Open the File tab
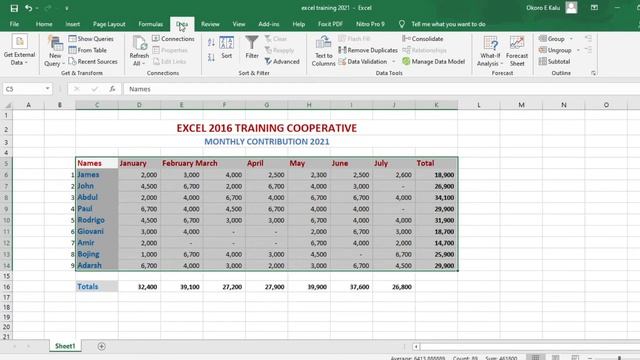This screenshot has height=360, width=640. point(14,24)
